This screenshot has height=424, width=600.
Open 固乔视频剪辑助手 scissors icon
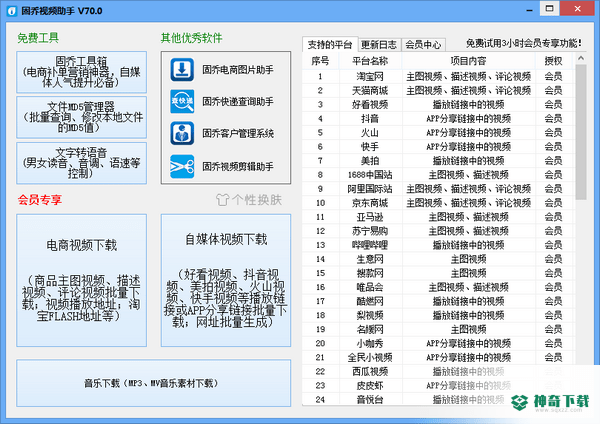pos(182,166)
